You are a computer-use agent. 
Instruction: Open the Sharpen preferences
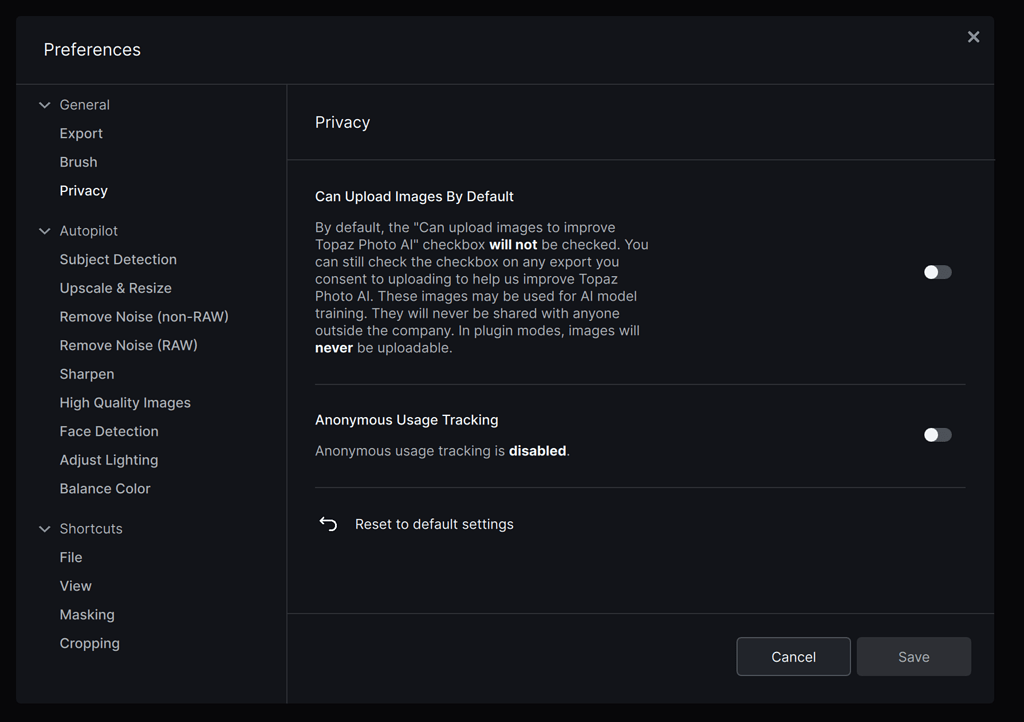(87, 373)
